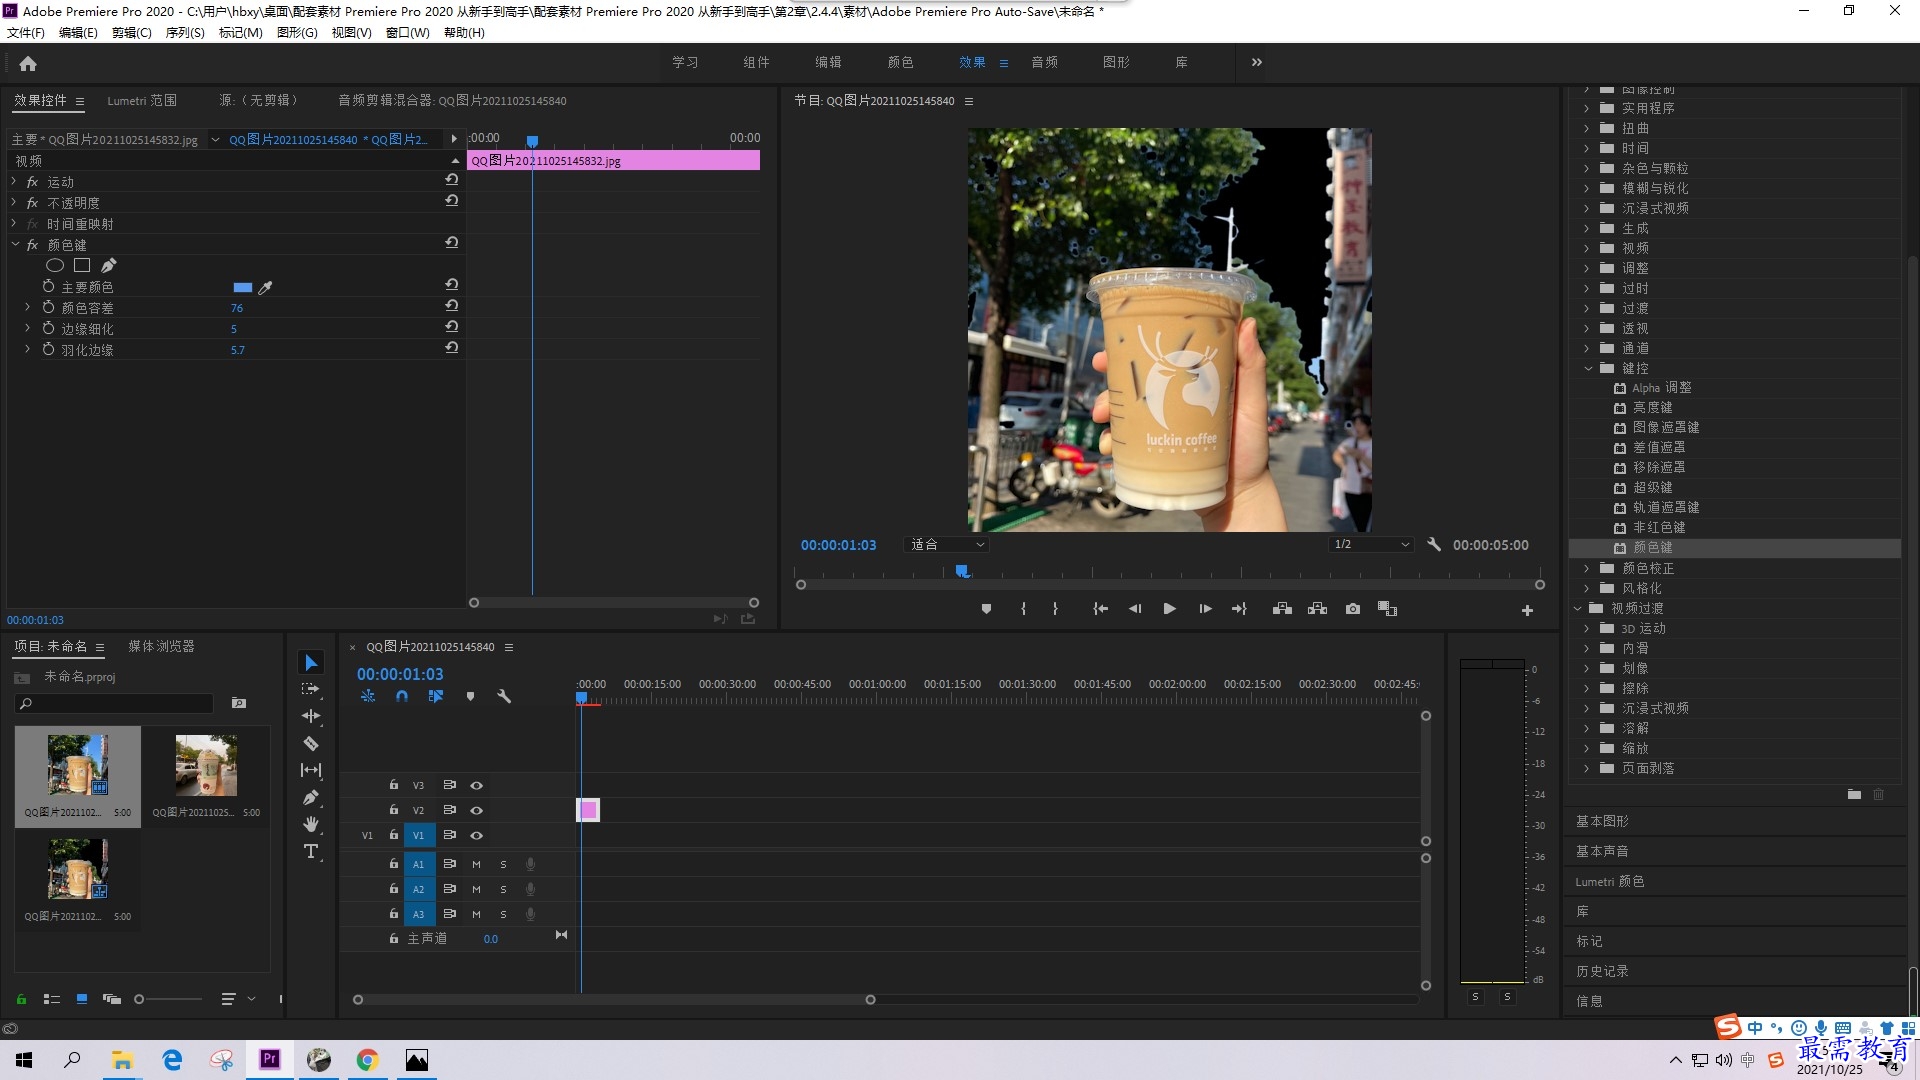Viewport: 1920px width, 1080px height.
Task: Expand the 颜色校正 folder
Action: tap(1587, 568)
